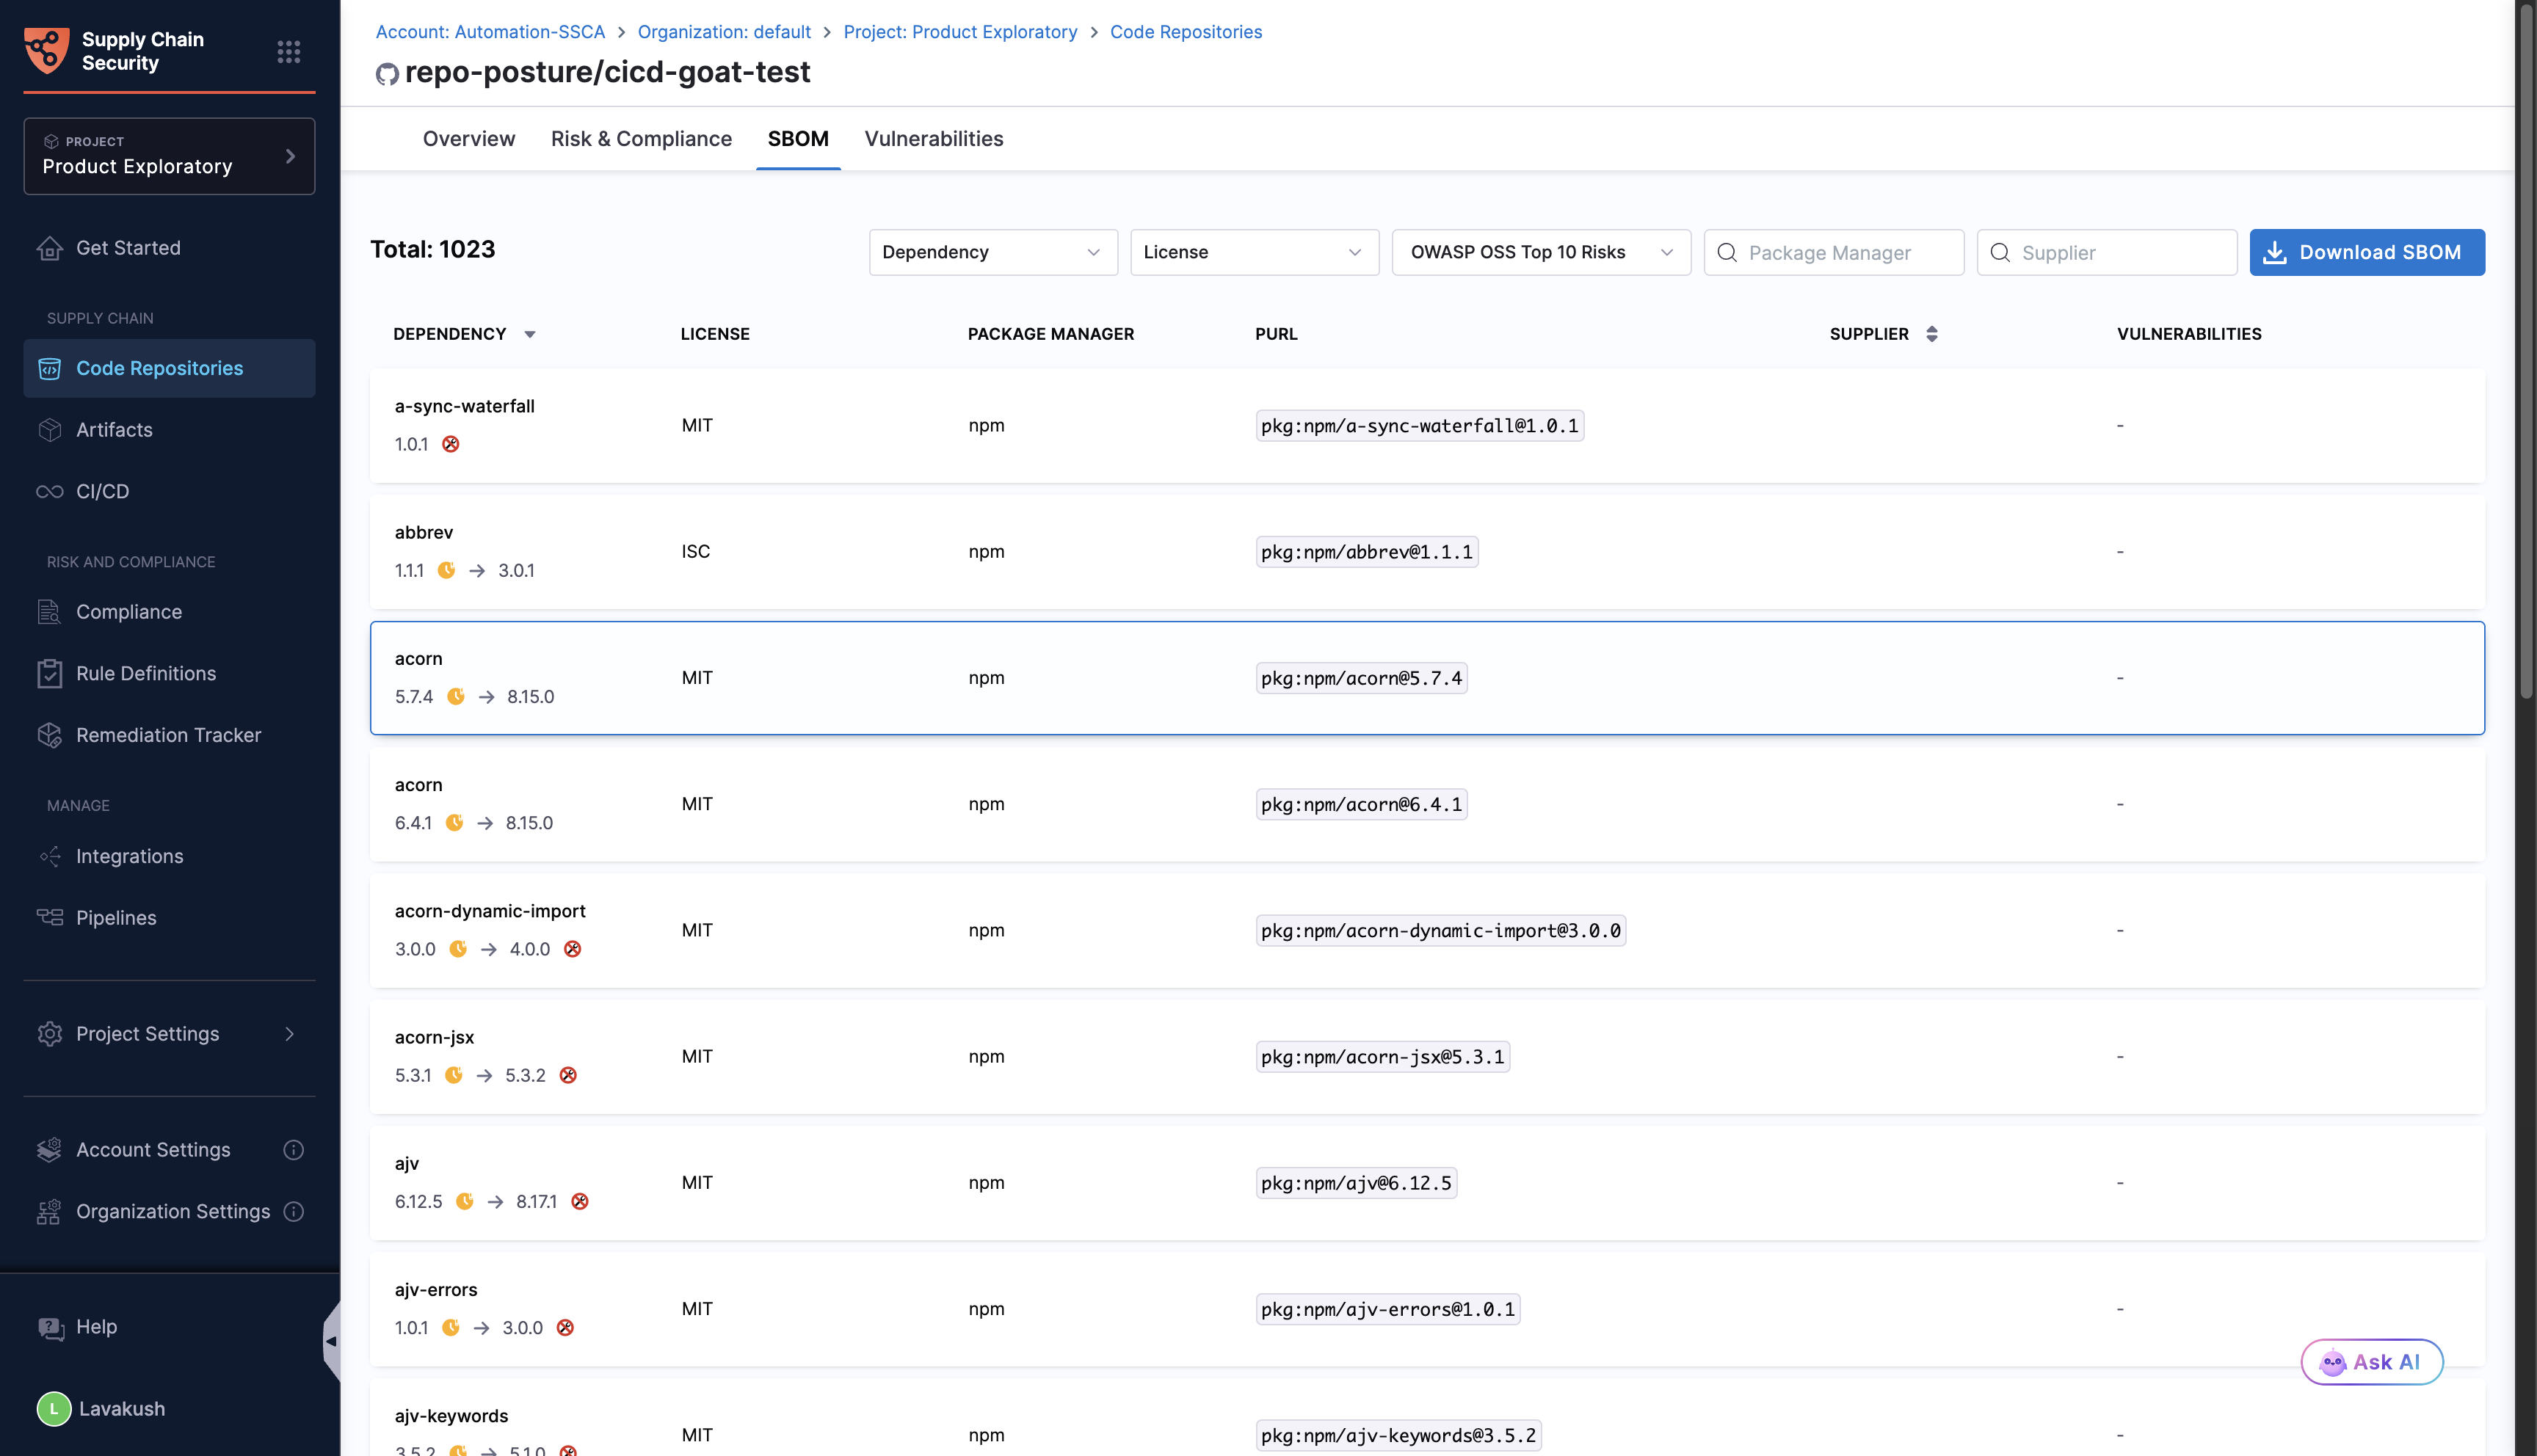Viewport: 2537px width, 1456px height.
Task: Toggle sort order on Supplier column
Action: pos(1931,334)
